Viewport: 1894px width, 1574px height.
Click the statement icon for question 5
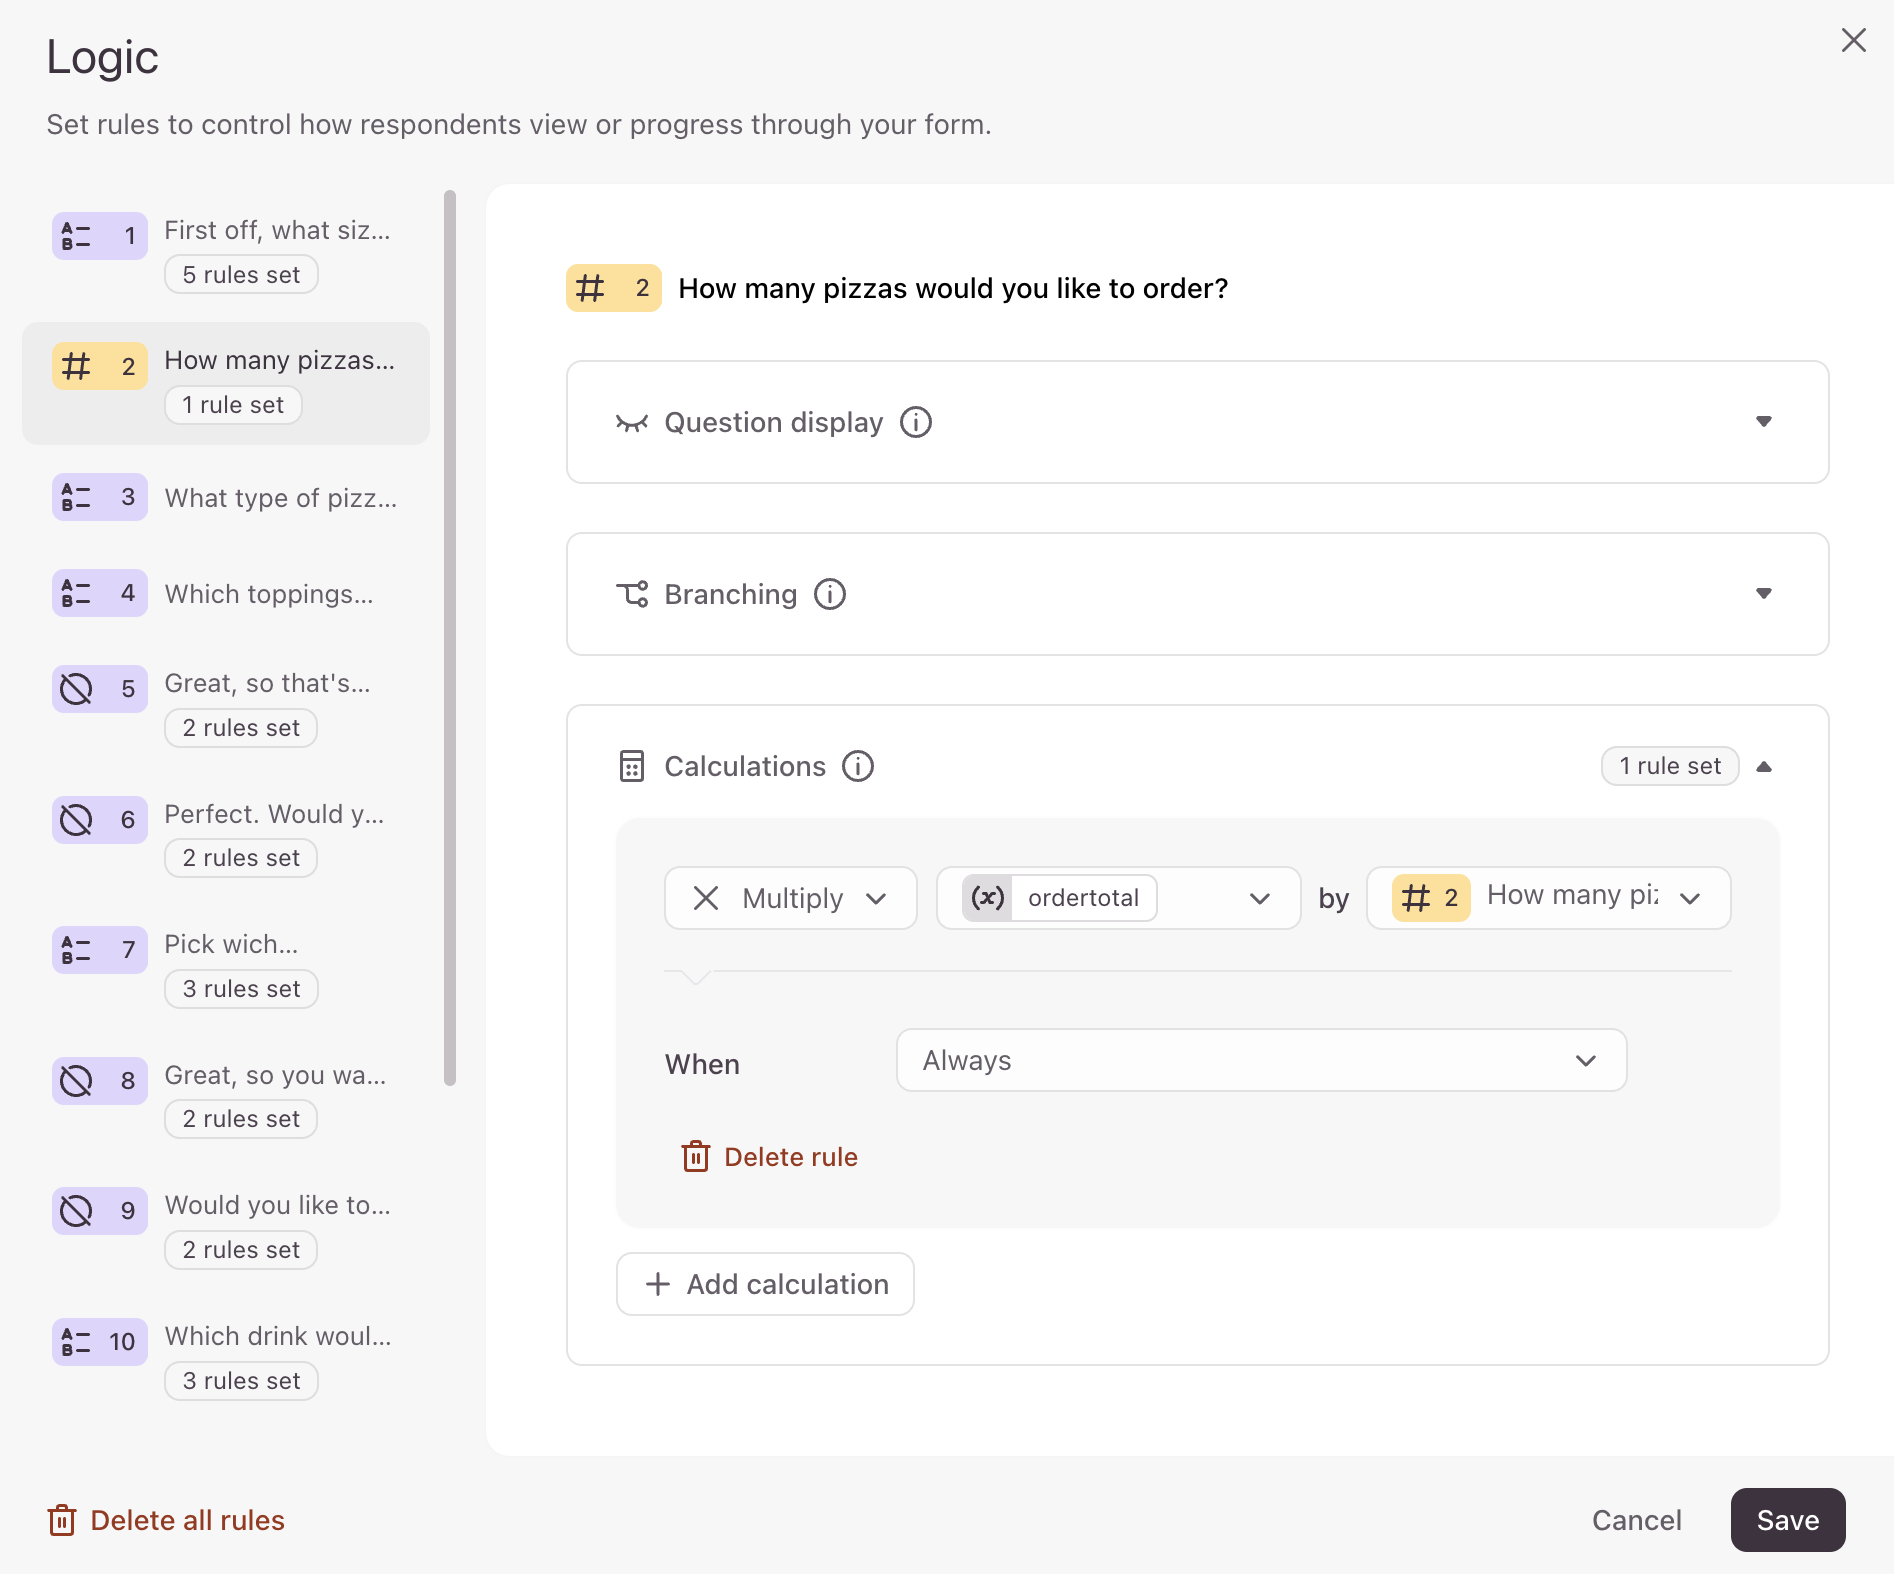(77, 688)
